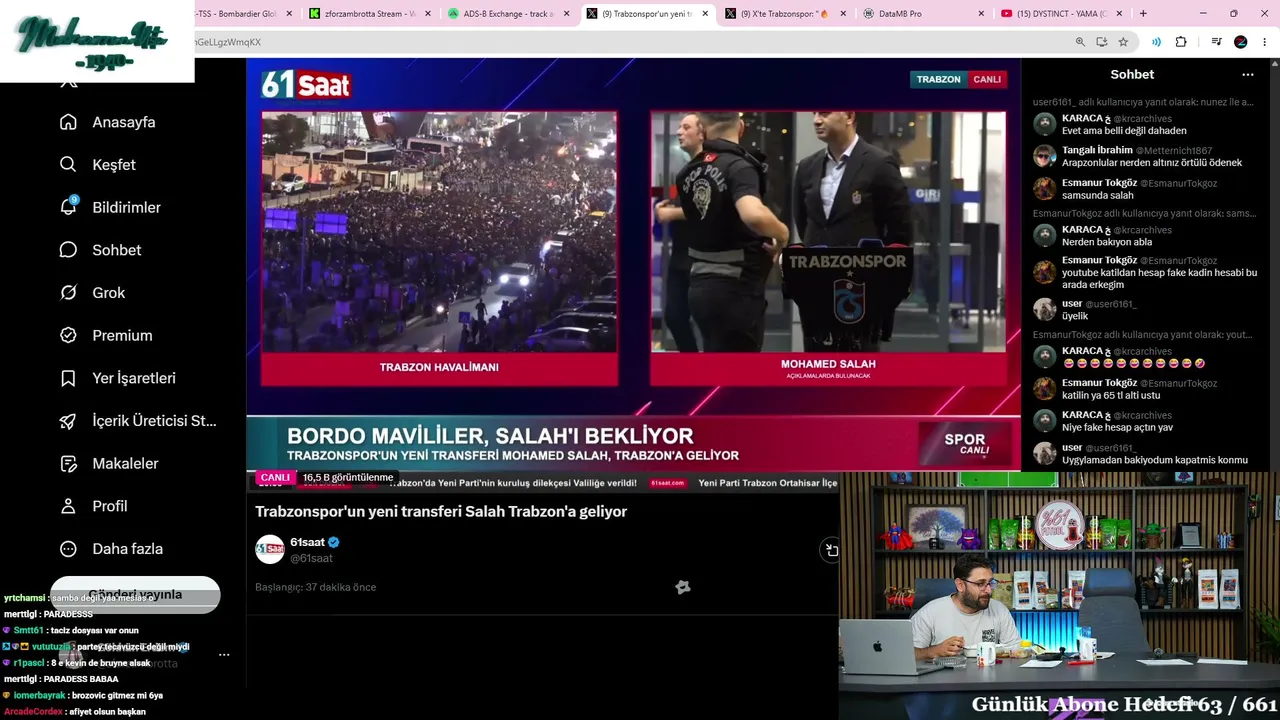Image resolution: width=1280 pixels, height=720 pixels.
Task: Click the Keşfet link label
Action: point(114,165)
